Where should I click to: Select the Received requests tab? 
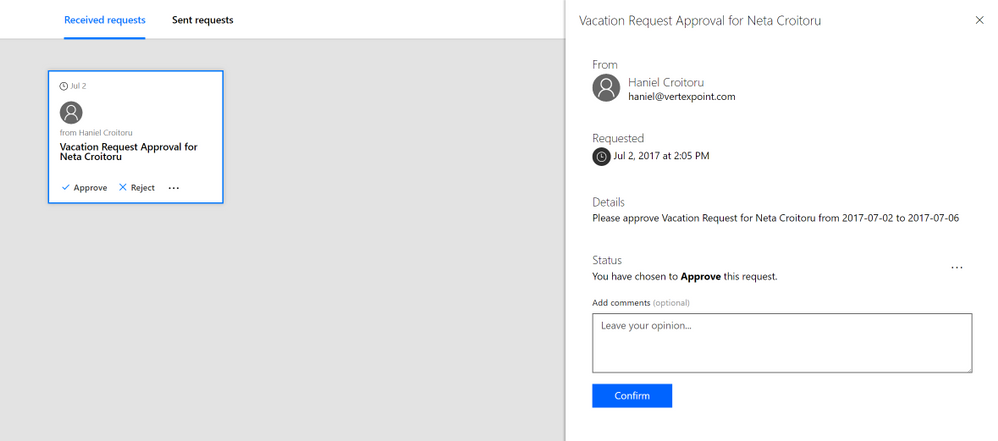(104, 20)
